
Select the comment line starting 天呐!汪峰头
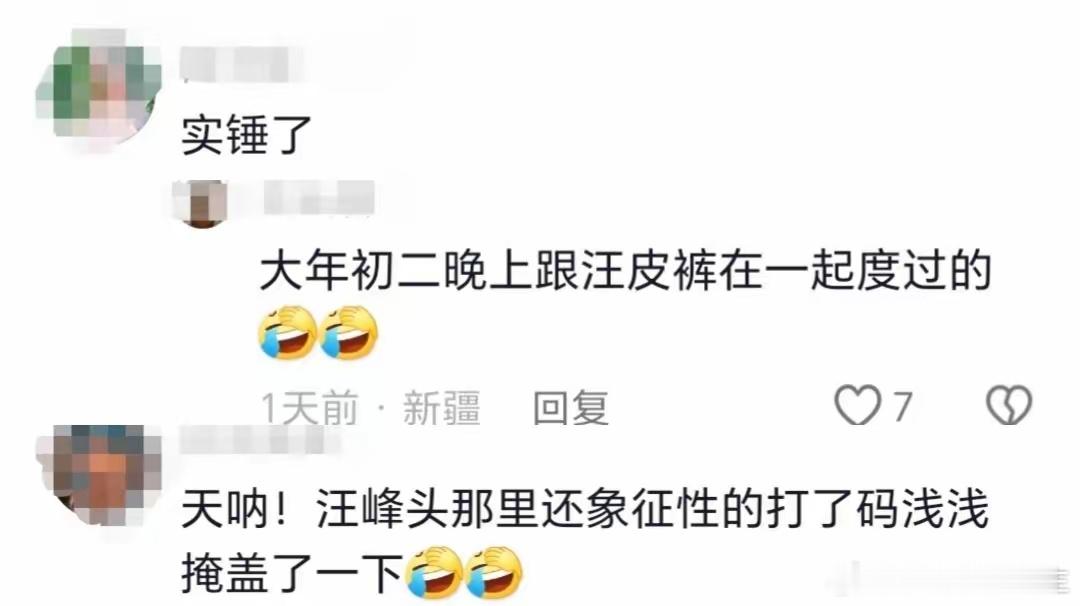tap(585, 510)
